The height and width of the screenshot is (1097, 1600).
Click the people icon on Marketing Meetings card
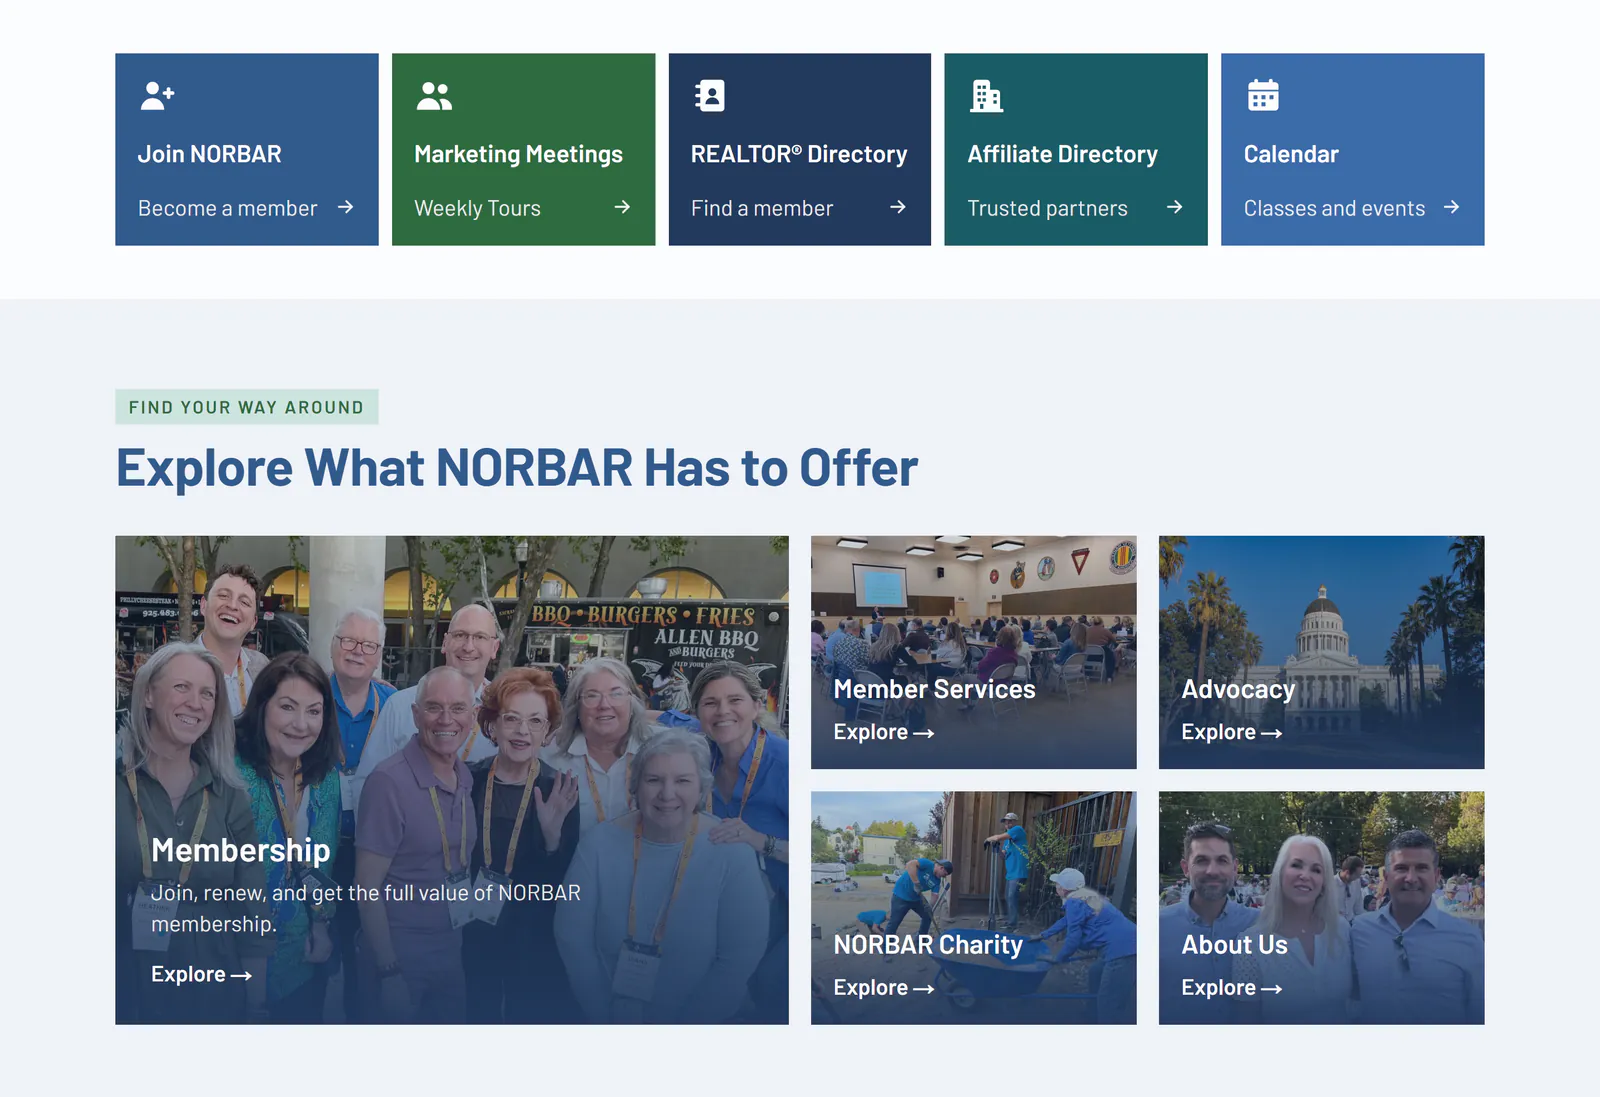tap(434, 96)
